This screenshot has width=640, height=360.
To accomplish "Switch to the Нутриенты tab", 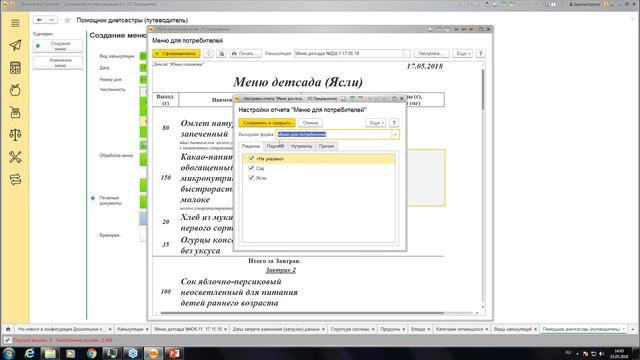I will (x=301, y=146).
